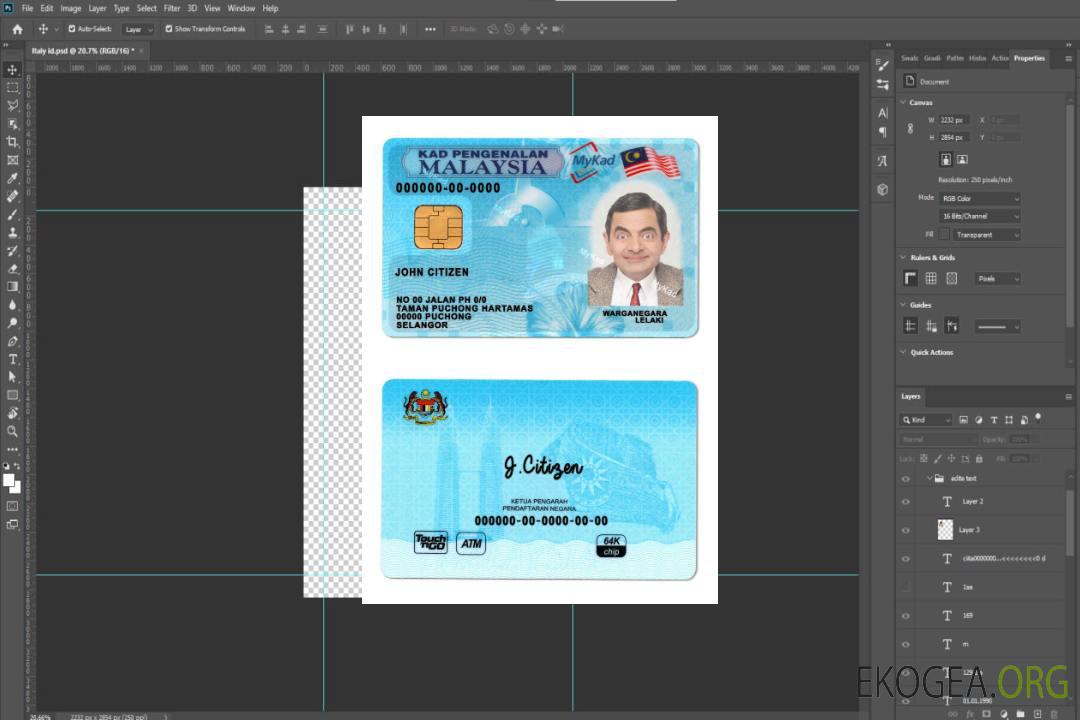Image resolution: width=1080 pixels, height=720 pixels.
Task: Select the Eraser tool
Action: (12, 269)
